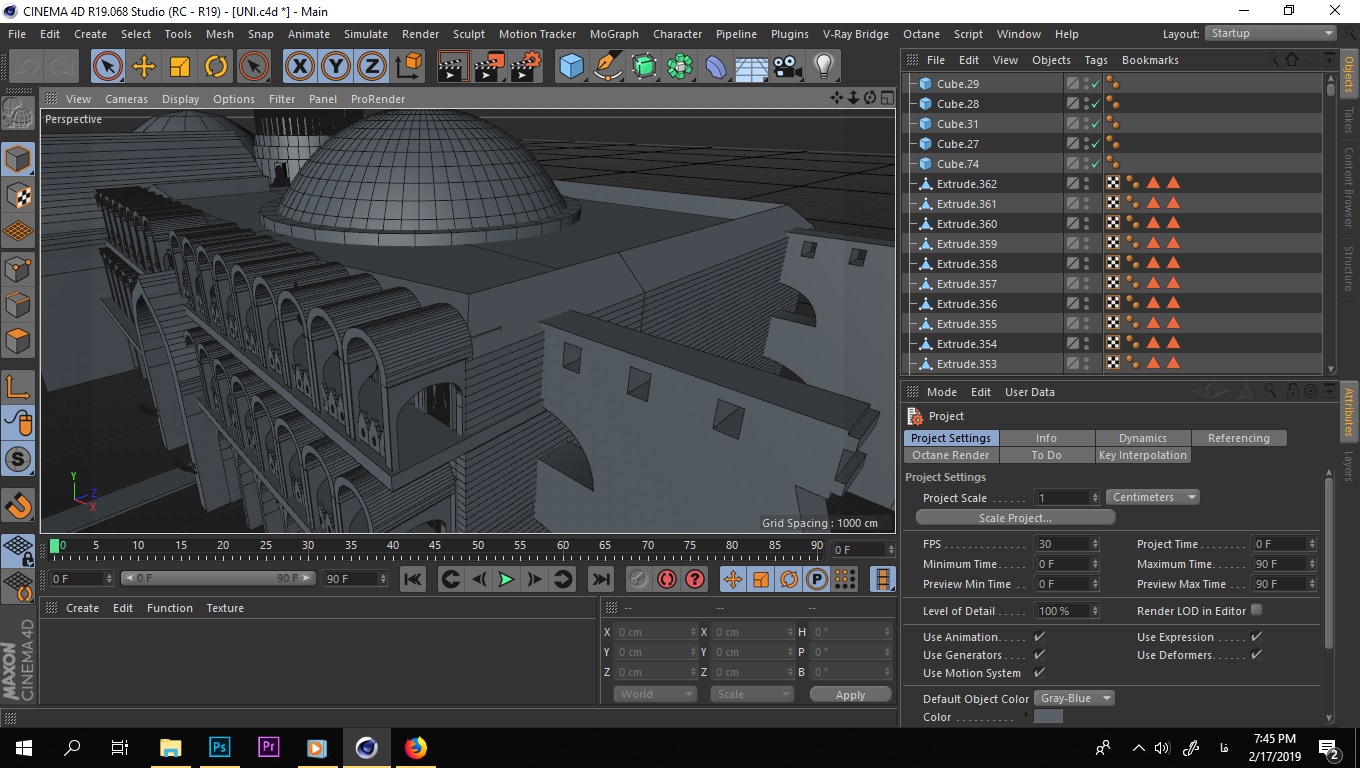Go to start of animation
The width and height of the screenshot is (1360, 768).
[413, 579]
